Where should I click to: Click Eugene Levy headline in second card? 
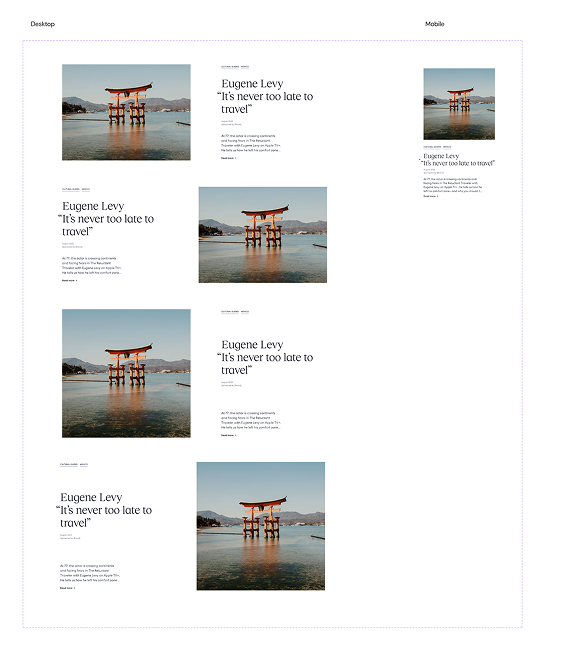click(106, 219)
